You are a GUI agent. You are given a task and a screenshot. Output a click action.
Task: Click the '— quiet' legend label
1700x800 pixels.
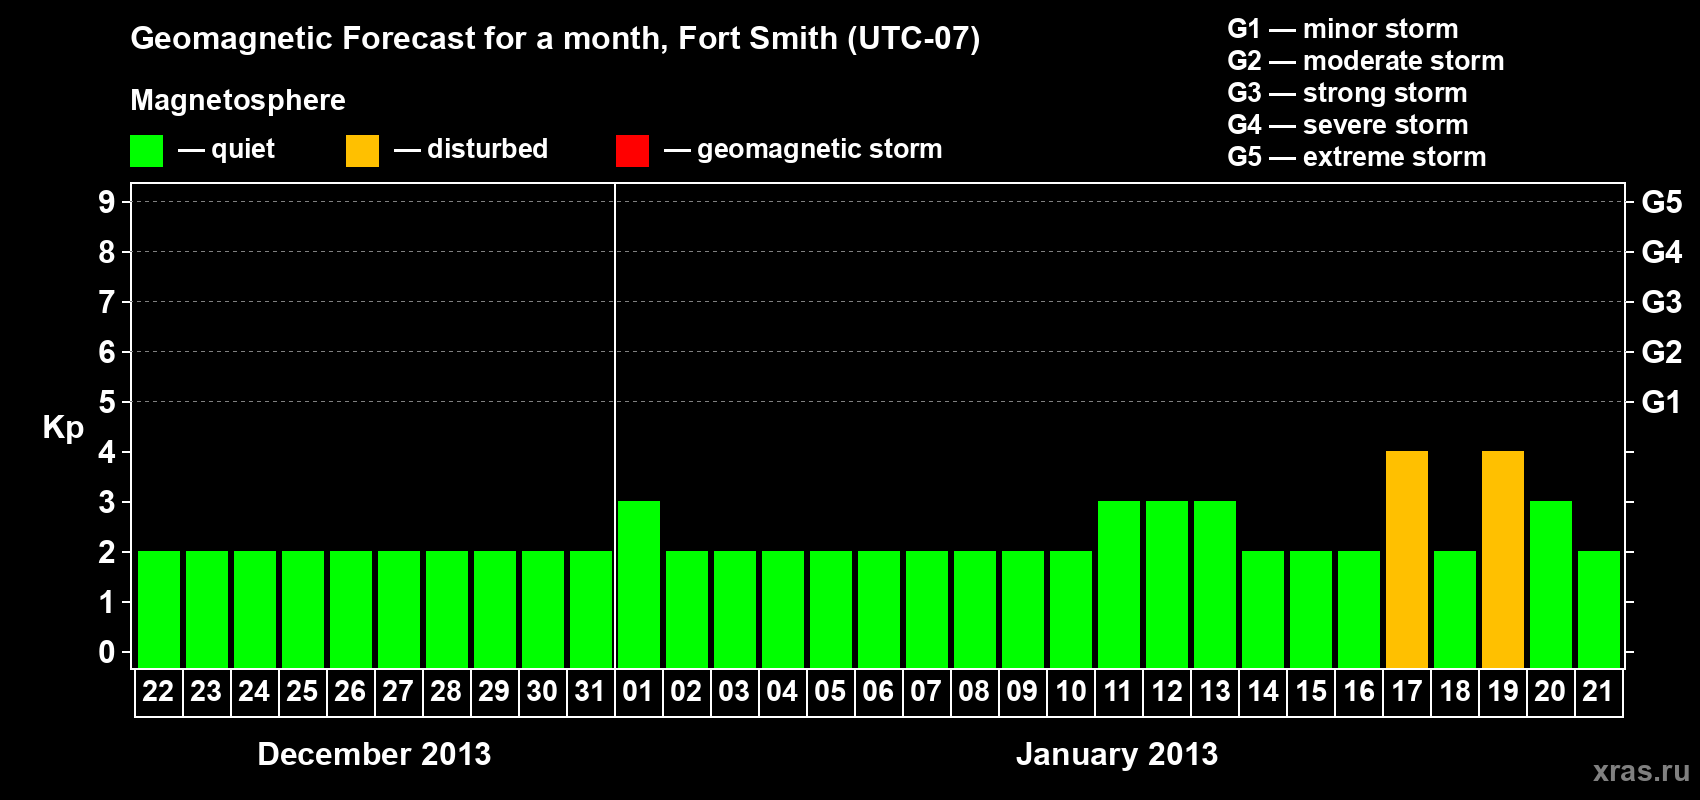click(x=226, y=149)
